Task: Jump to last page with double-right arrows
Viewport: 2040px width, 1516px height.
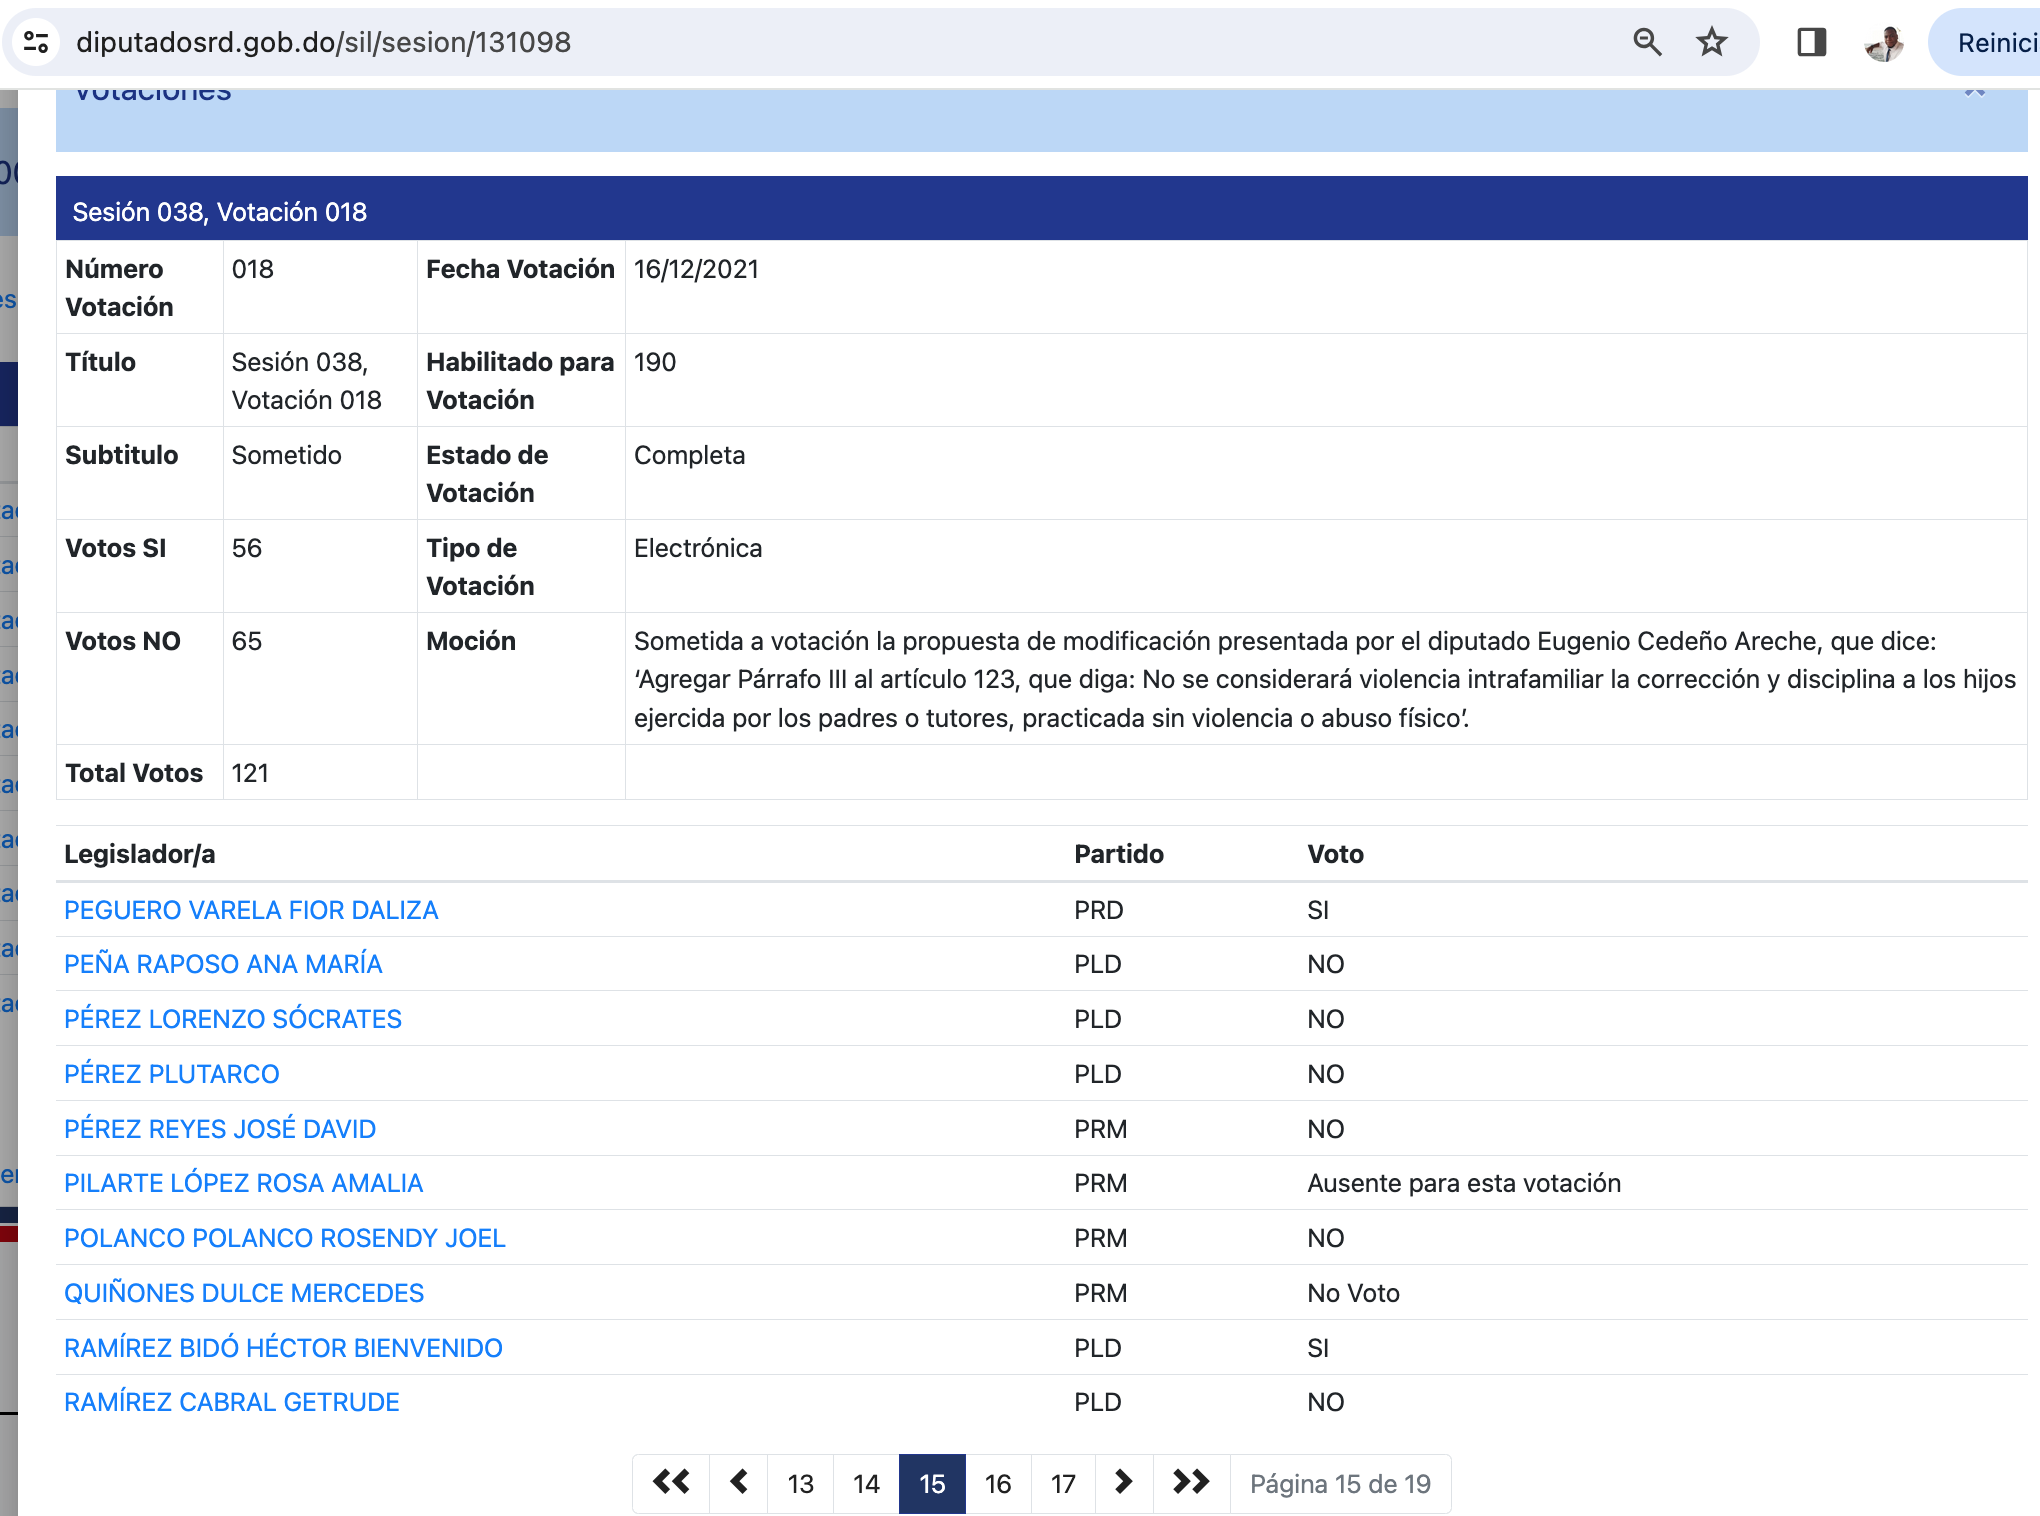Action: 1191,1482
